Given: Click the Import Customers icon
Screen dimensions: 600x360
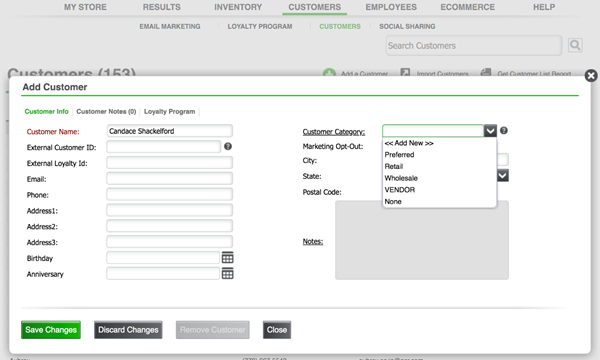Looking at the screenshot, I should pos(405,72).
